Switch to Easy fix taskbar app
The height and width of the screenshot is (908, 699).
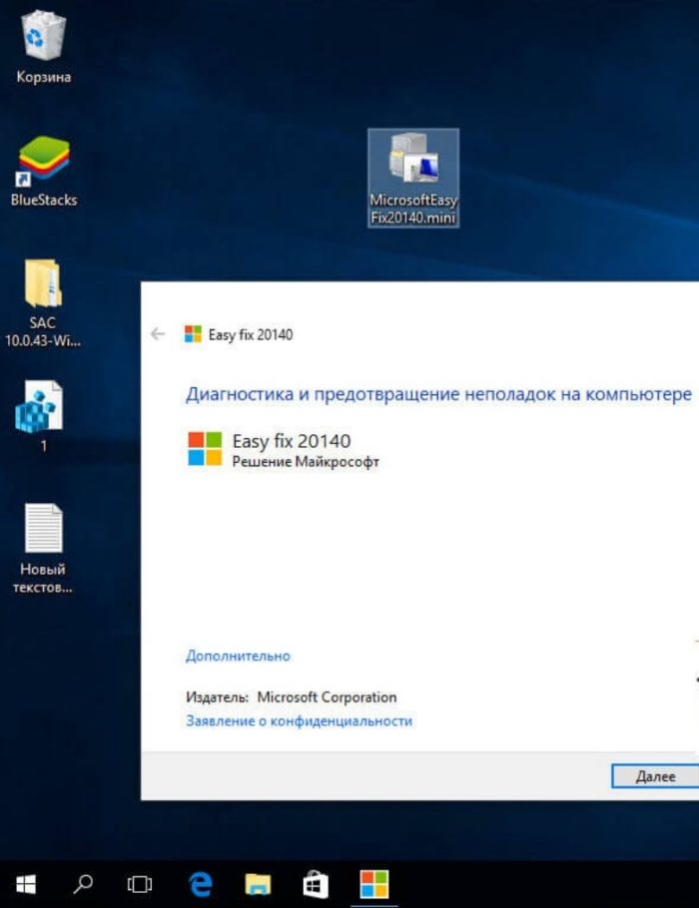coord(374,884)
